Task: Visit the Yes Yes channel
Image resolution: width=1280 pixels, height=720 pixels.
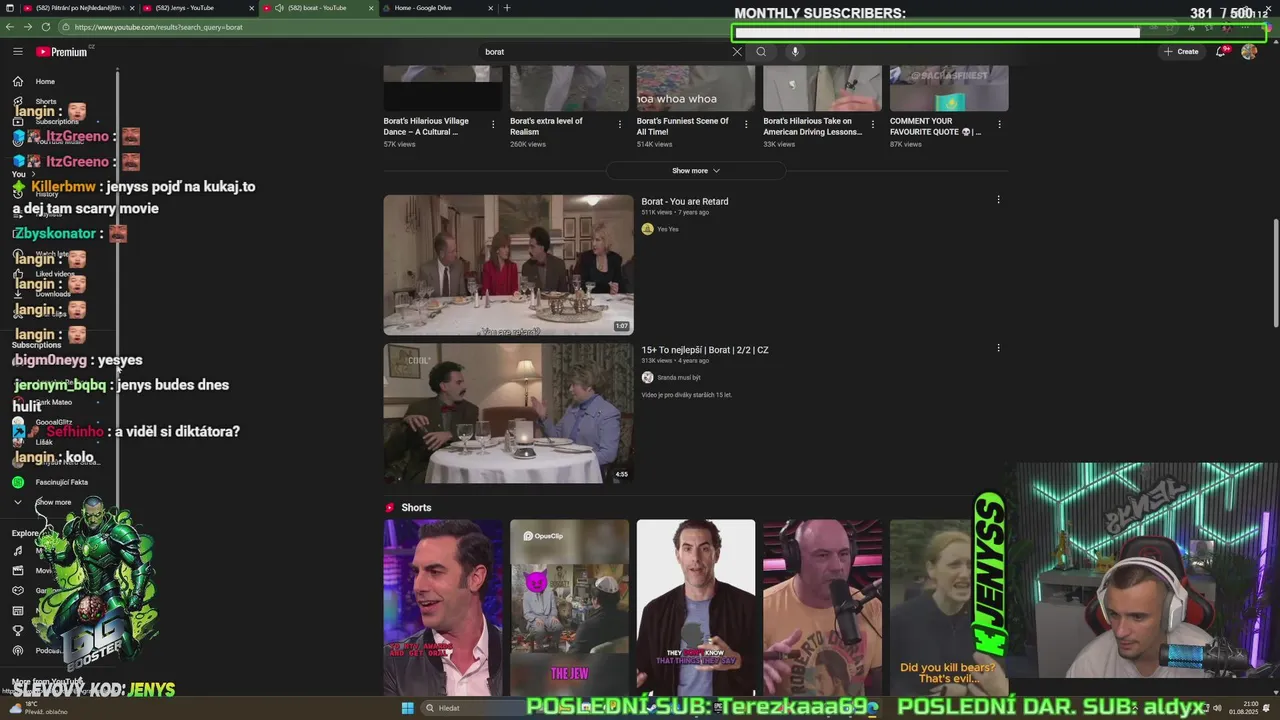Action: [667, 229]
